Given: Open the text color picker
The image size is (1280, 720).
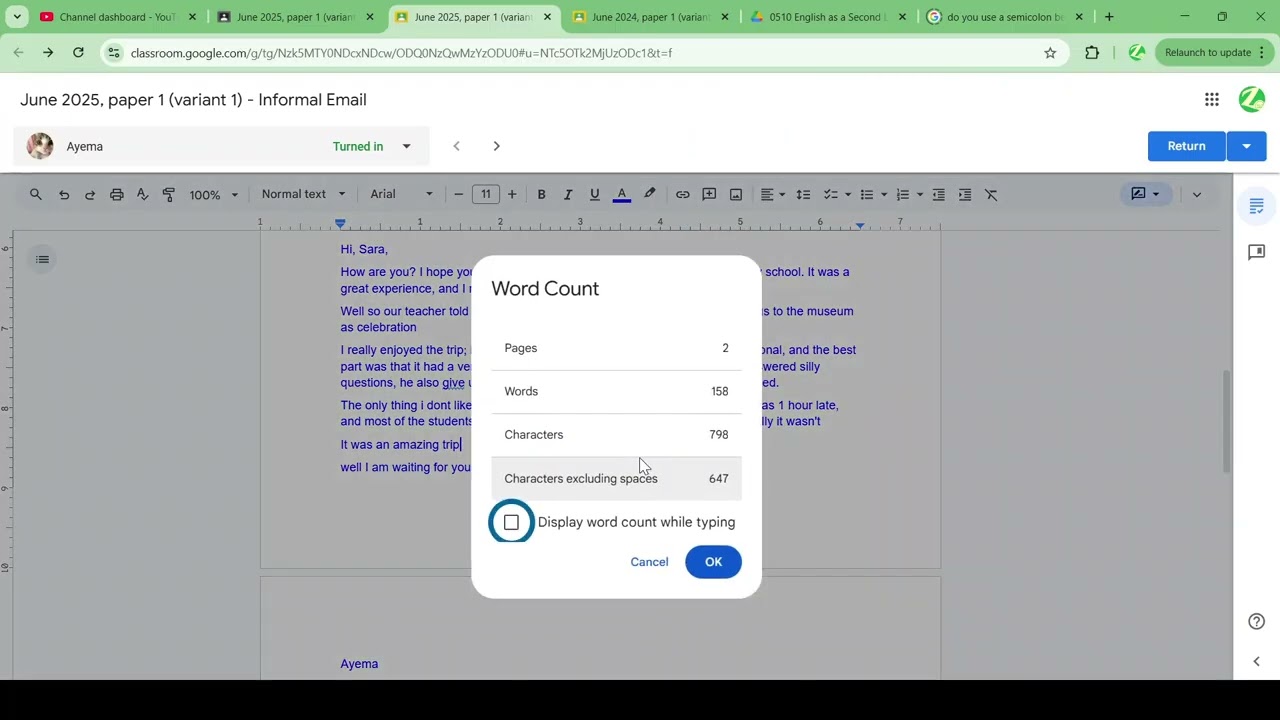Looking at the screenshot, I should pos(622,194).
